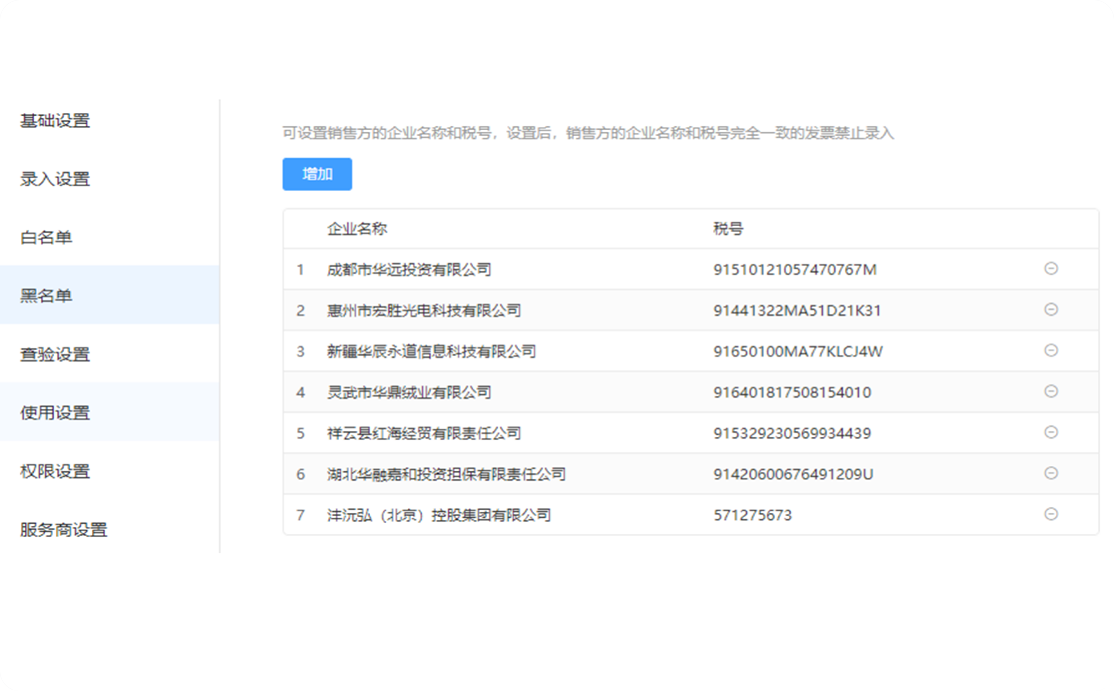Delete the 新疆华辰永道信息科技有限公司 row via minus icon
This screenshot has height=691, width=1114.
[1051, 351]
